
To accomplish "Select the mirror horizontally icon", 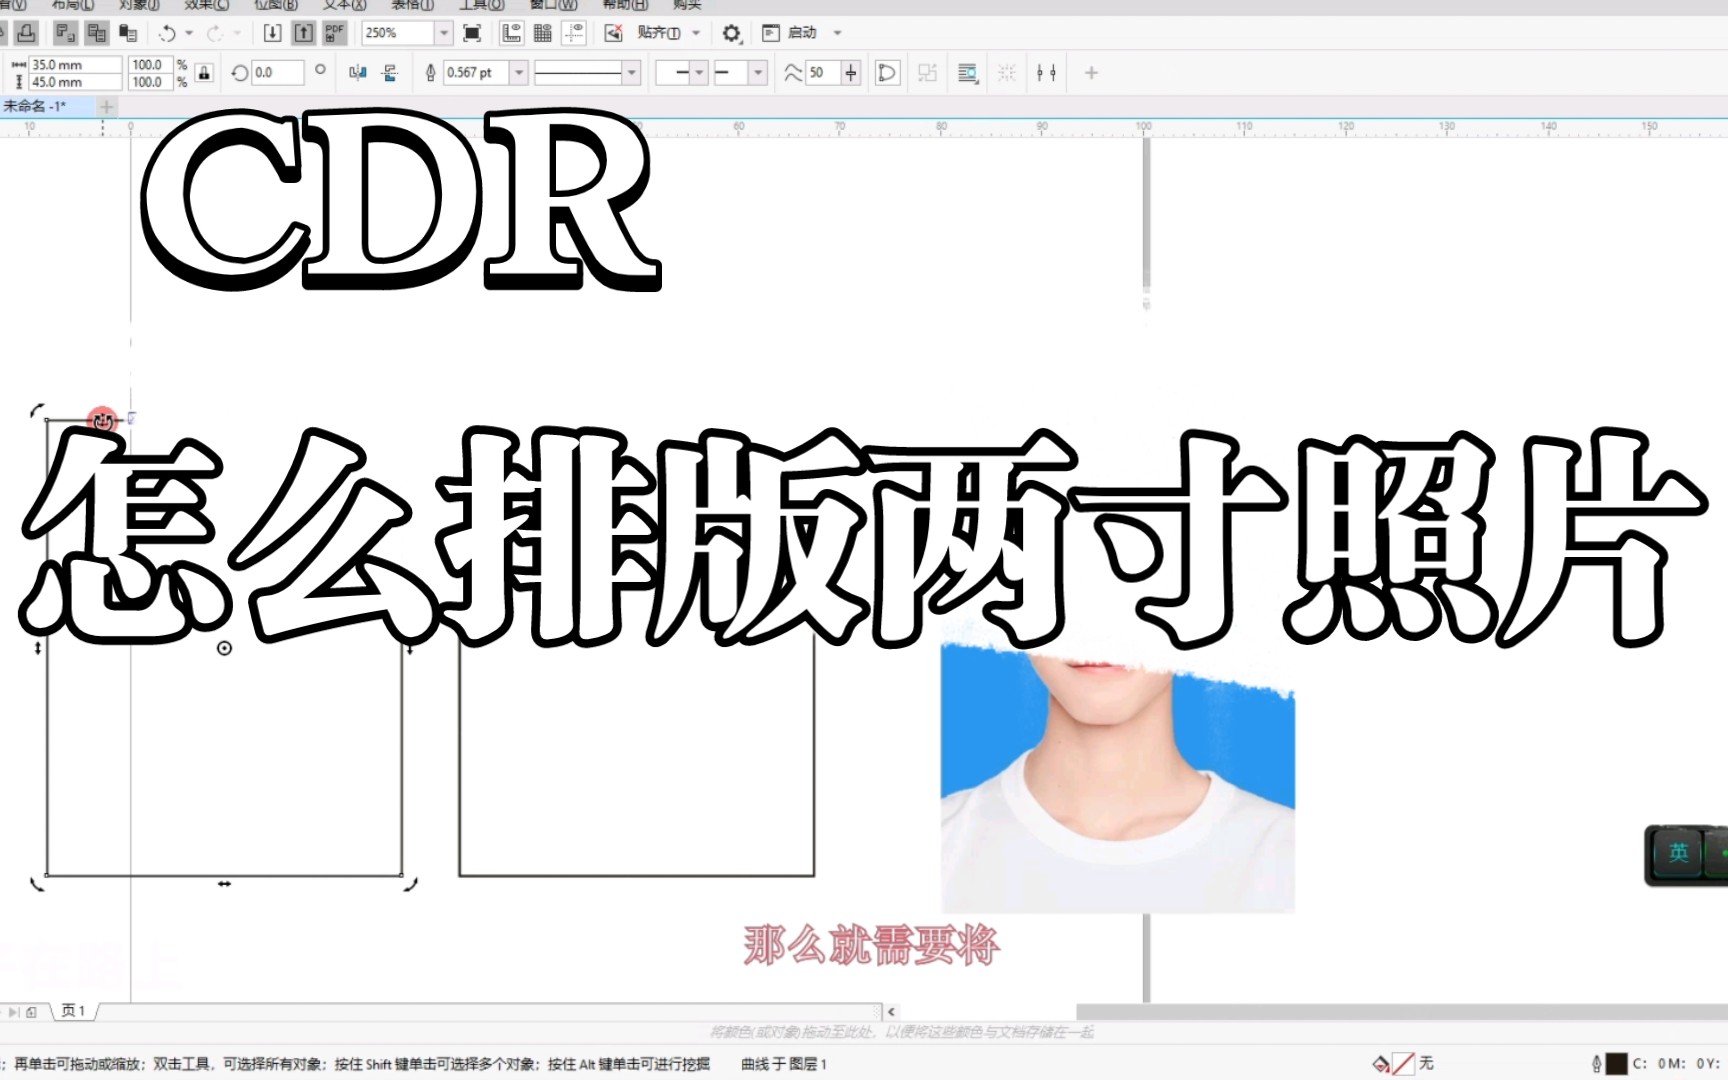I will click(x=356, y=72).
